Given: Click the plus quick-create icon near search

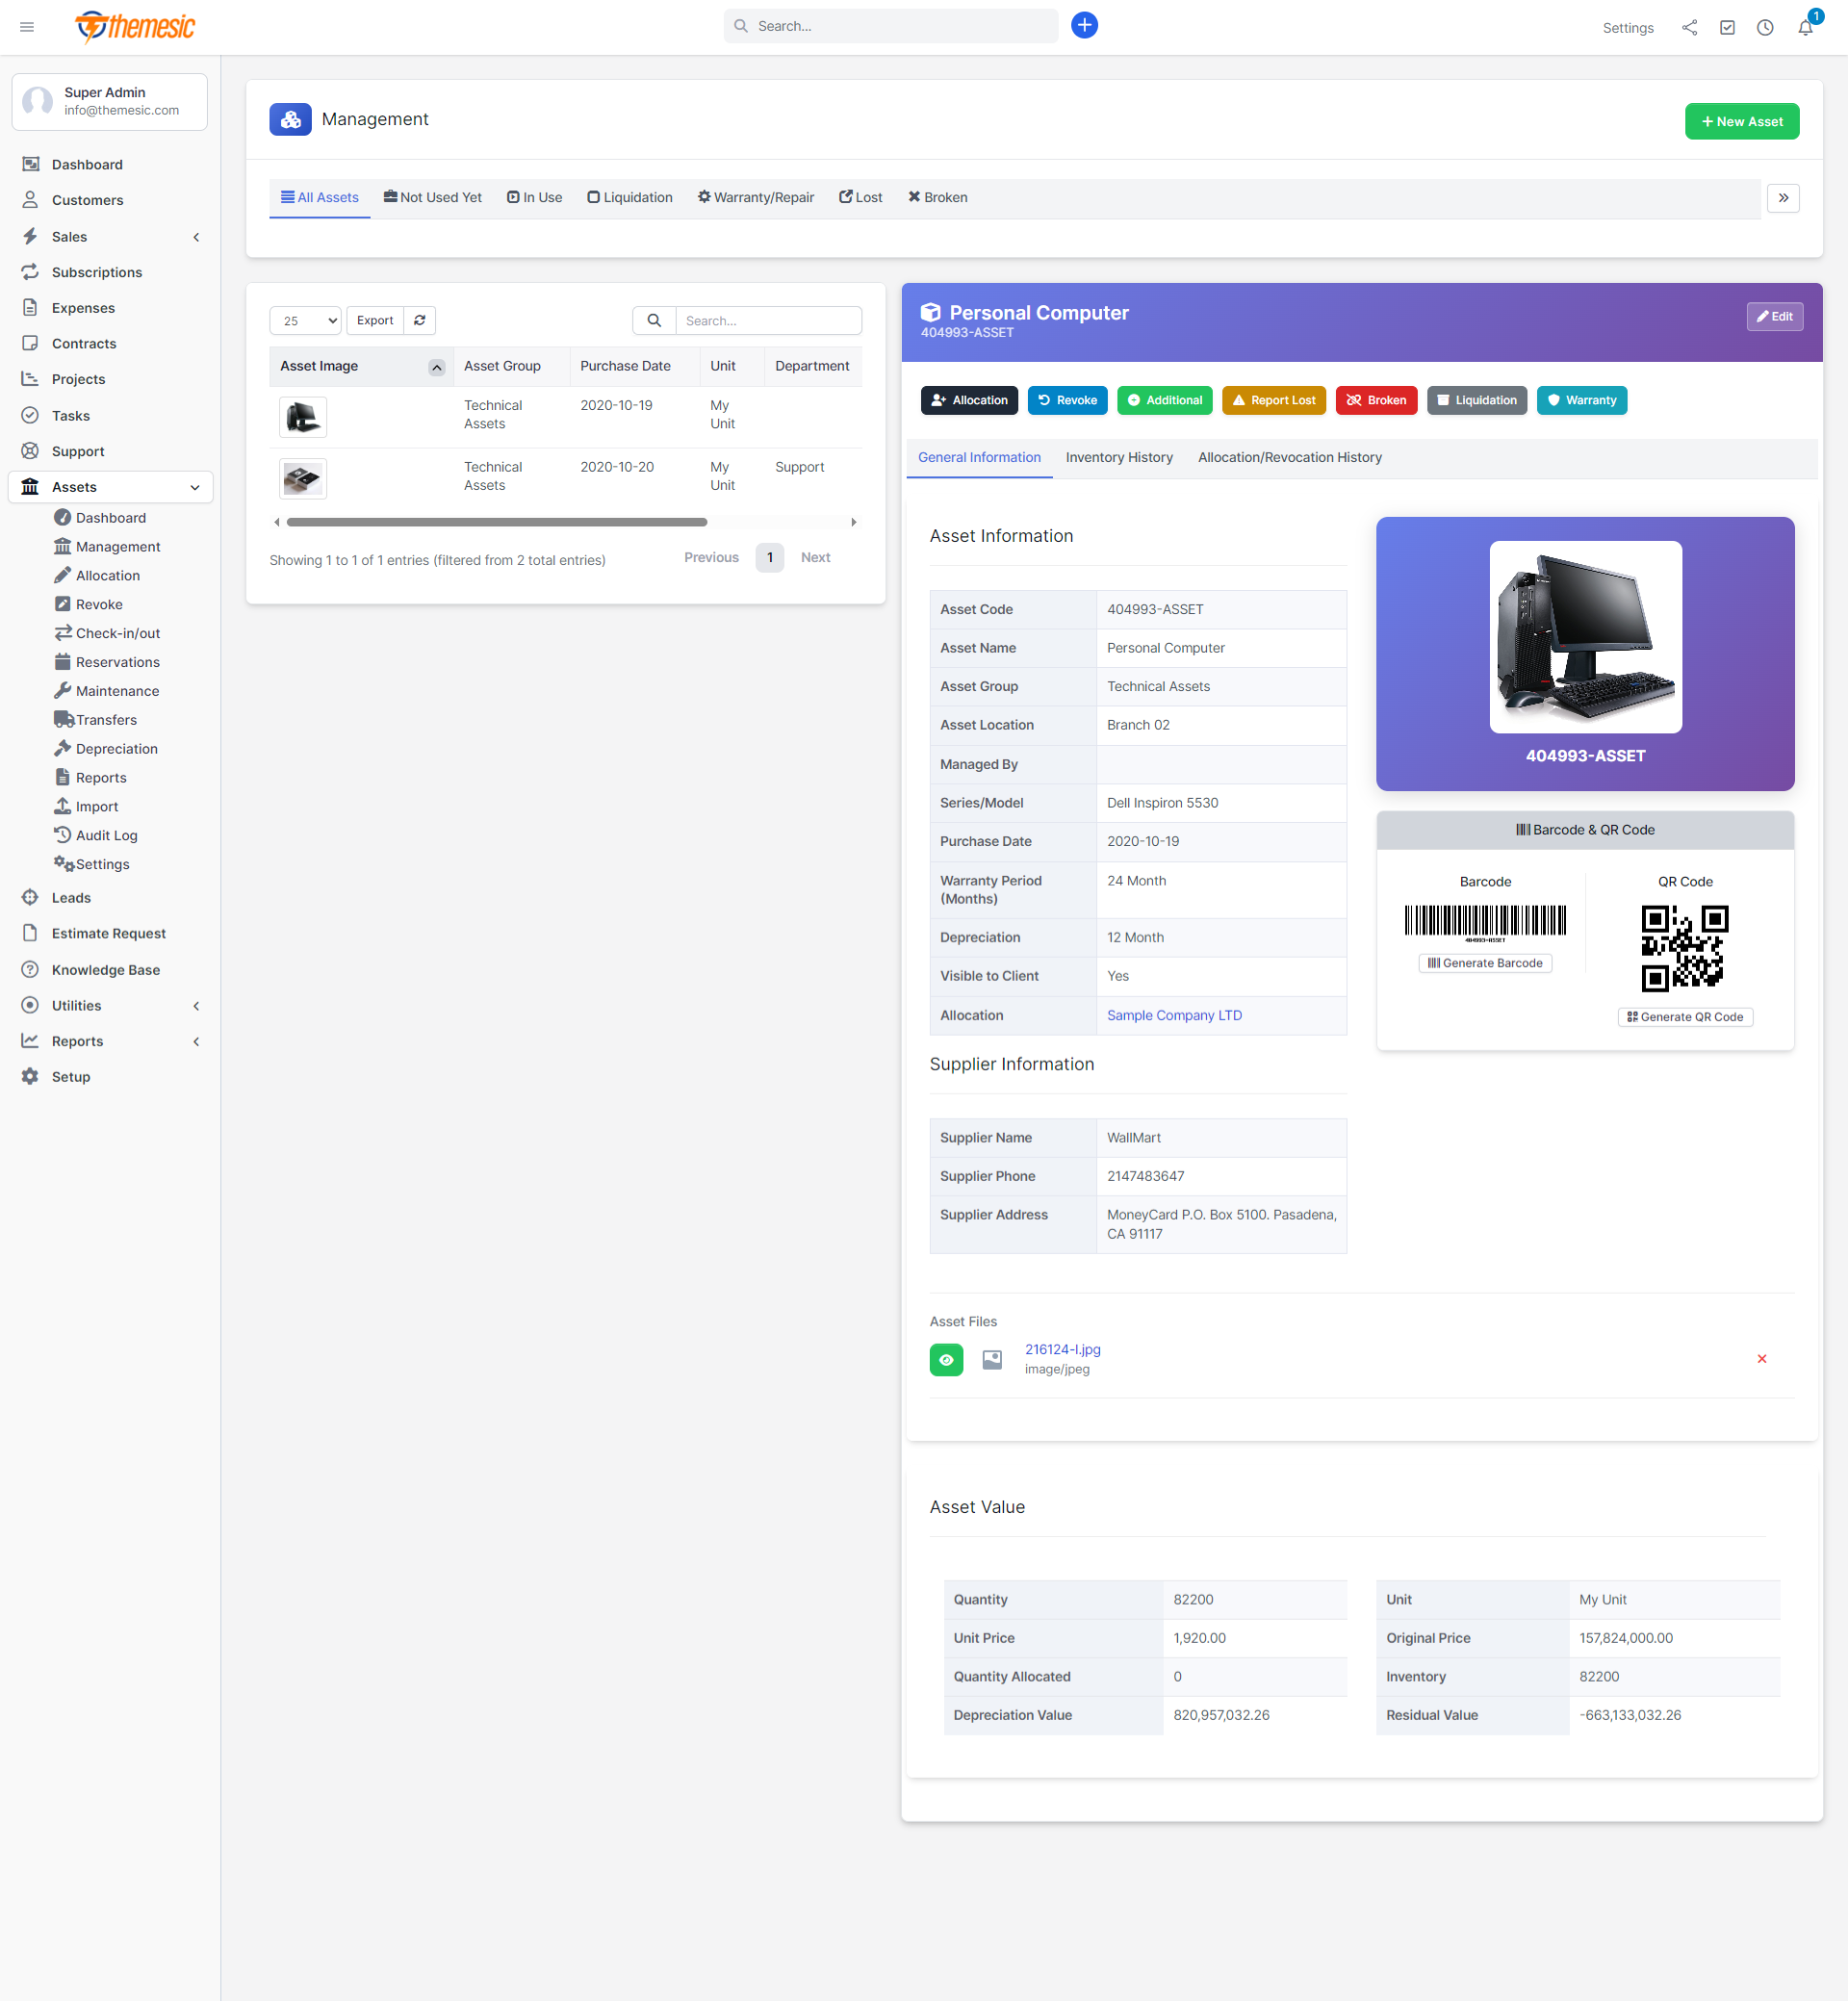Looking at the screenshot, I should click(x=1084, y=25).
